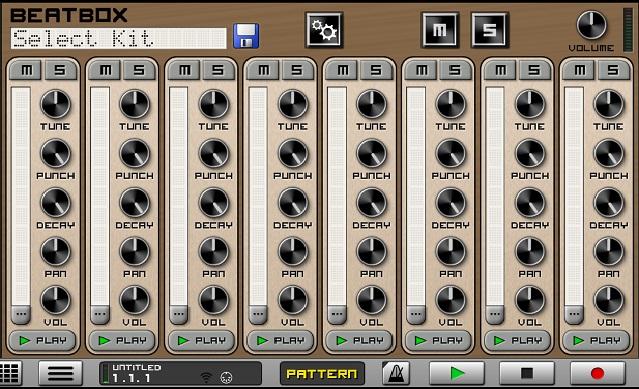Screen dimensions: 639x389
Task: Start recording with the red record button
Action: click(x=597, y=373)
